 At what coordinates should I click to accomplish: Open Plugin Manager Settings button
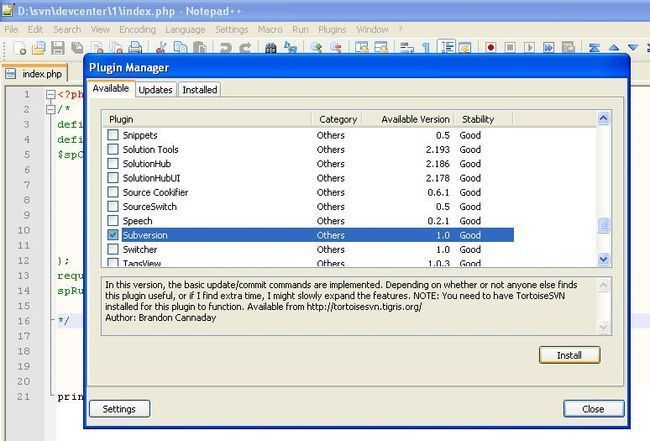(x=119, y=409)
